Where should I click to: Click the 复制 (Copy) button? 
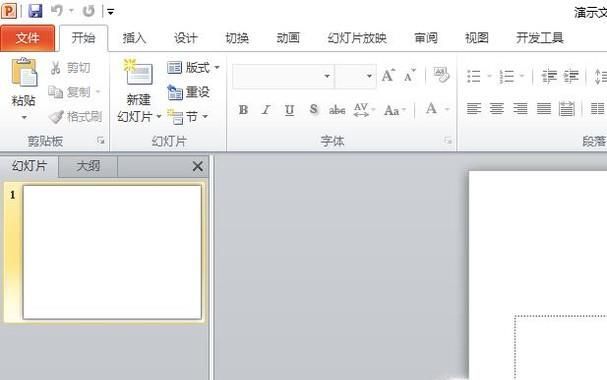(x=75, y=92)
